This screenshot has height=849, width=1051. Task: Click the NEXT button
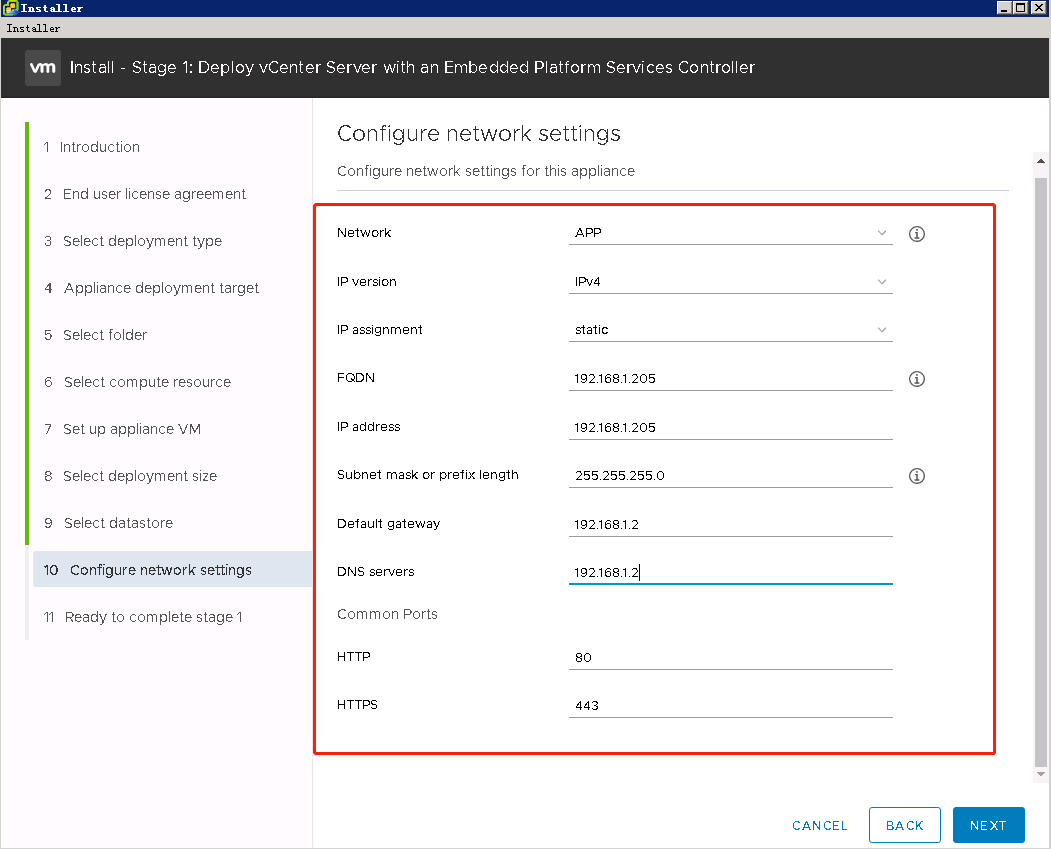(x=988, y=825)
